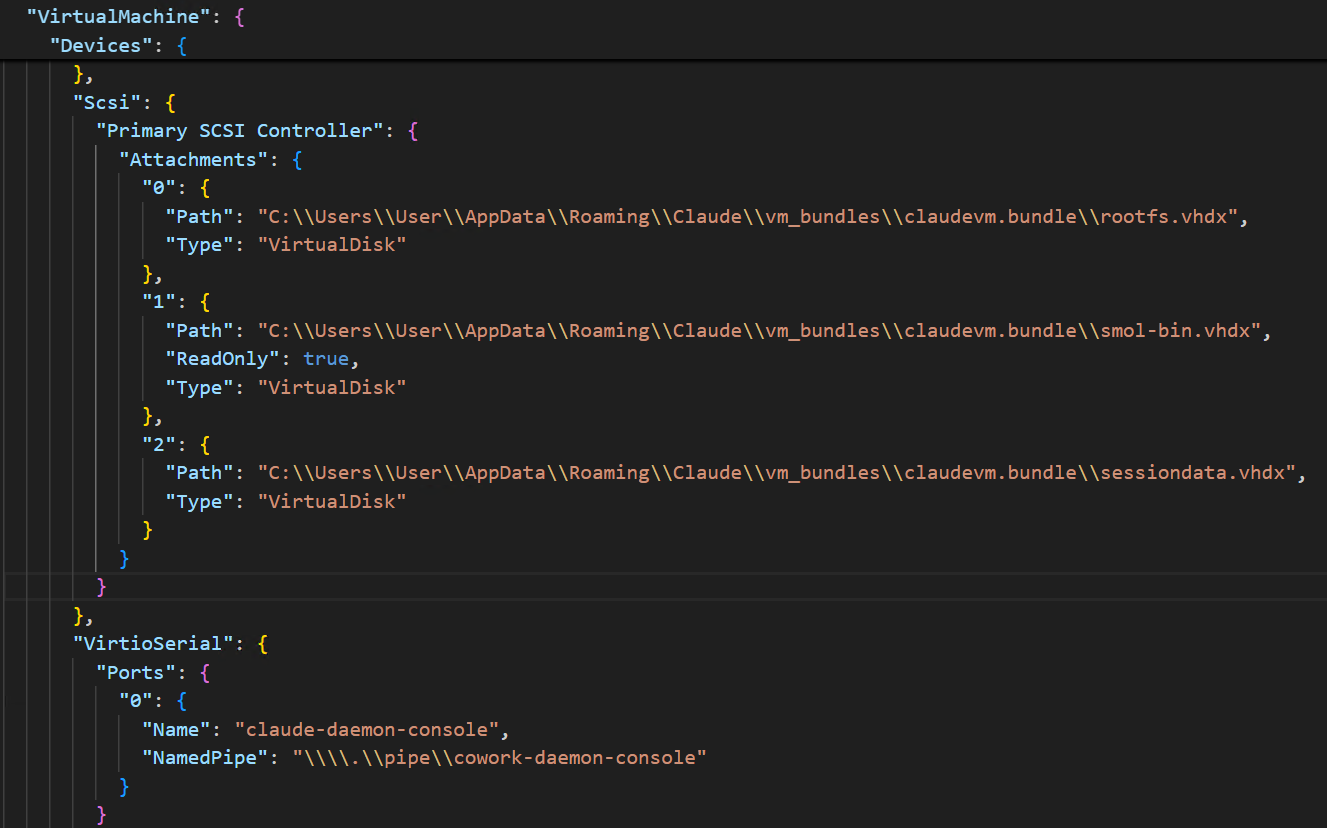1327x828 pixels.
Task: Click the "VirtioSerial" key
Action: [154, 644]
